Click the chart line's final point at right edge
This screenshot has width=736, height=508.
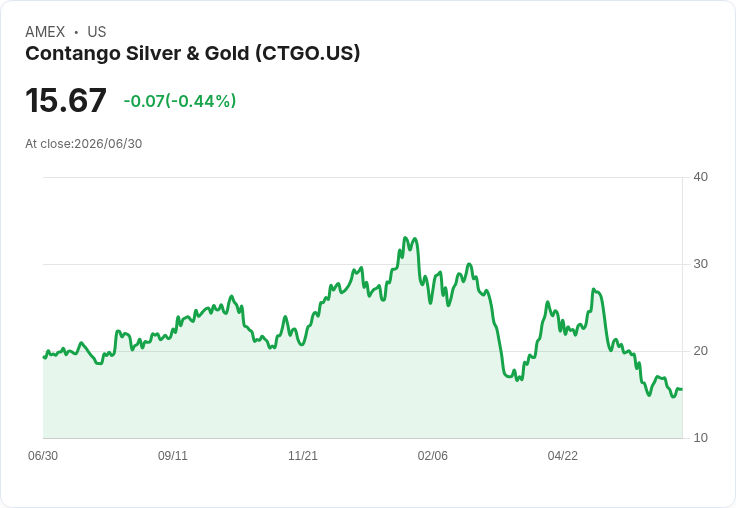tap(682, 389)
